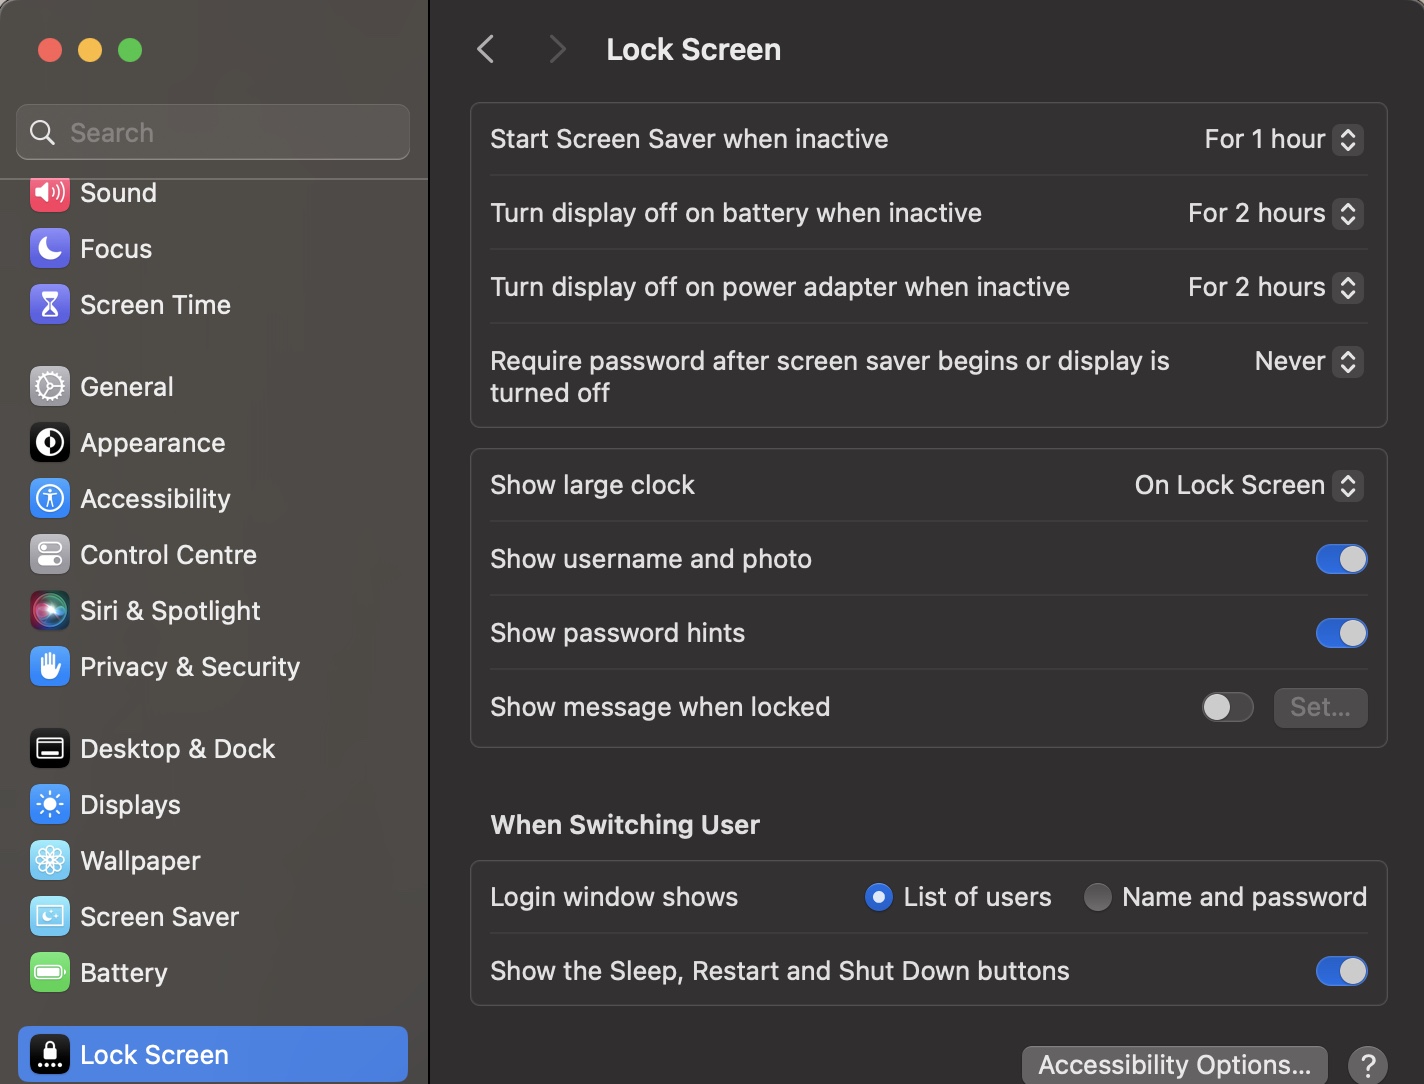1424x1084 pixels.
Task: Open Desktop & Dock settings pane
Action: click(177, 749)
